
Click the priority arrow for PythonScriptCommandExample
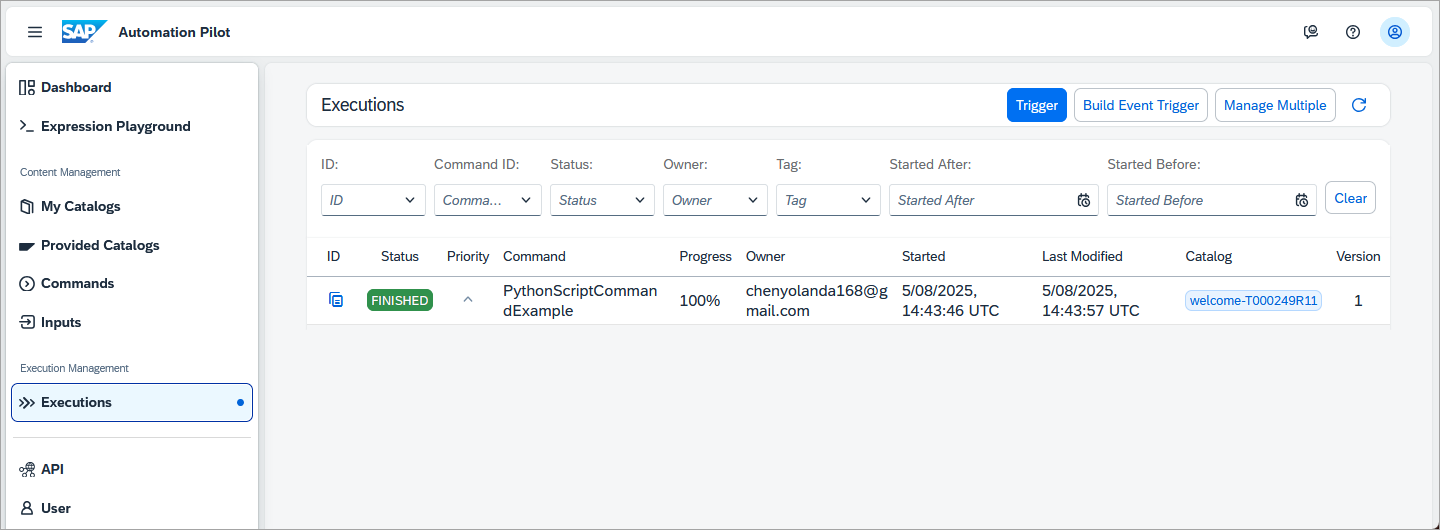467,300
